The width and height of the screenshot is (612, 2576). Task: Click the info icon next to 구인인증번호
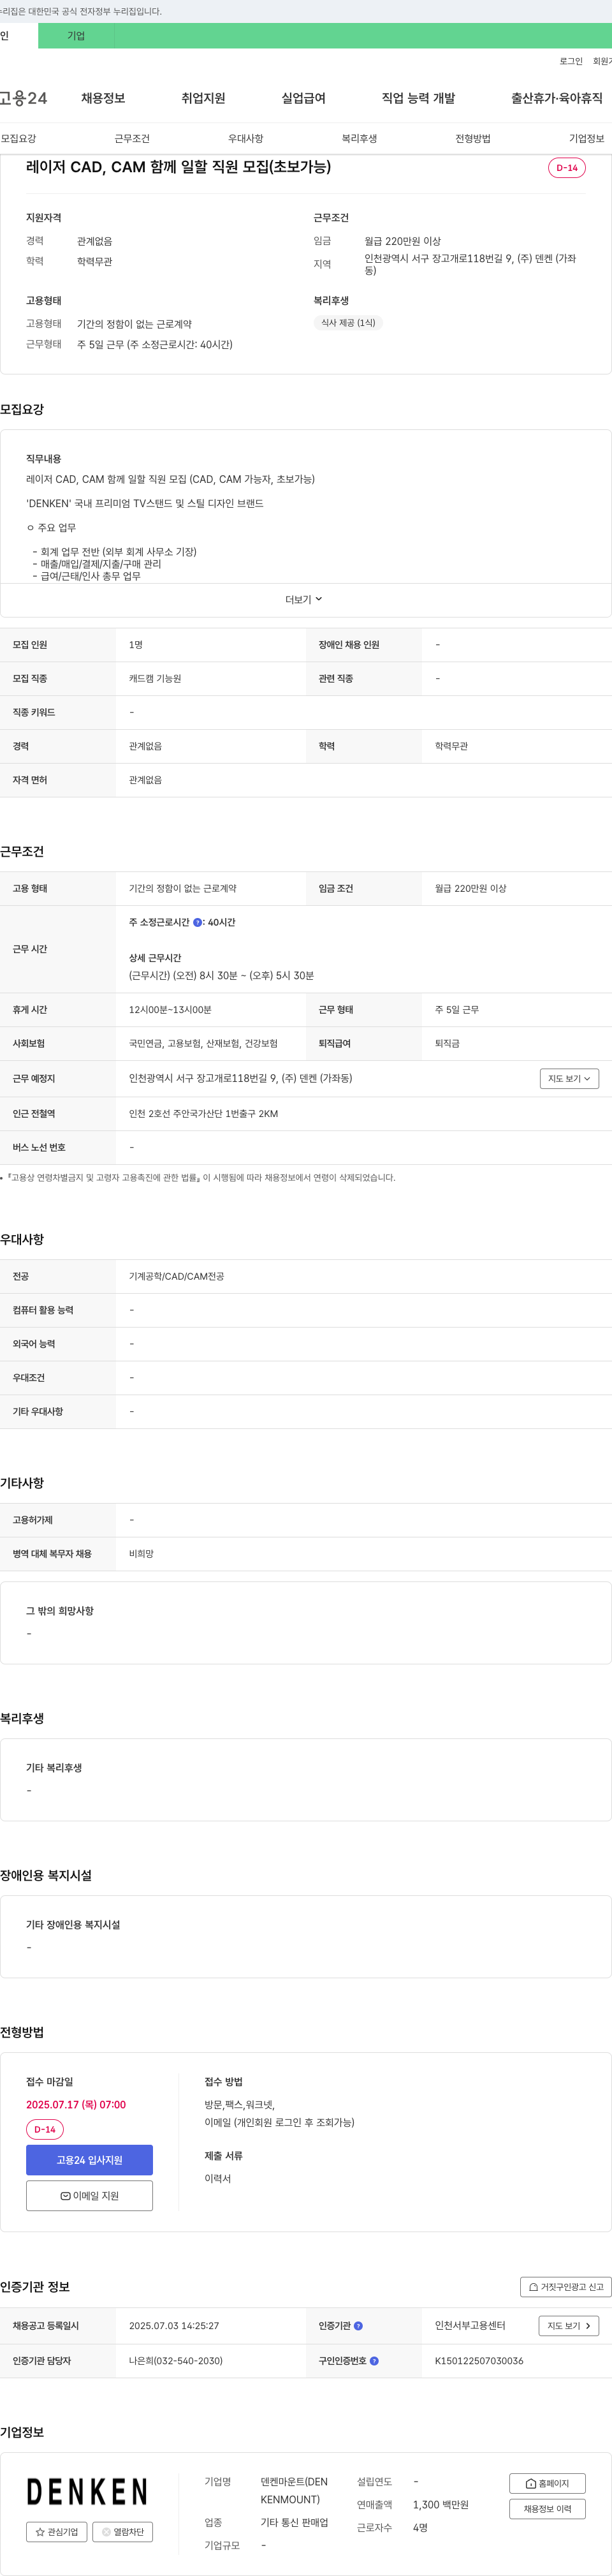374,2361
